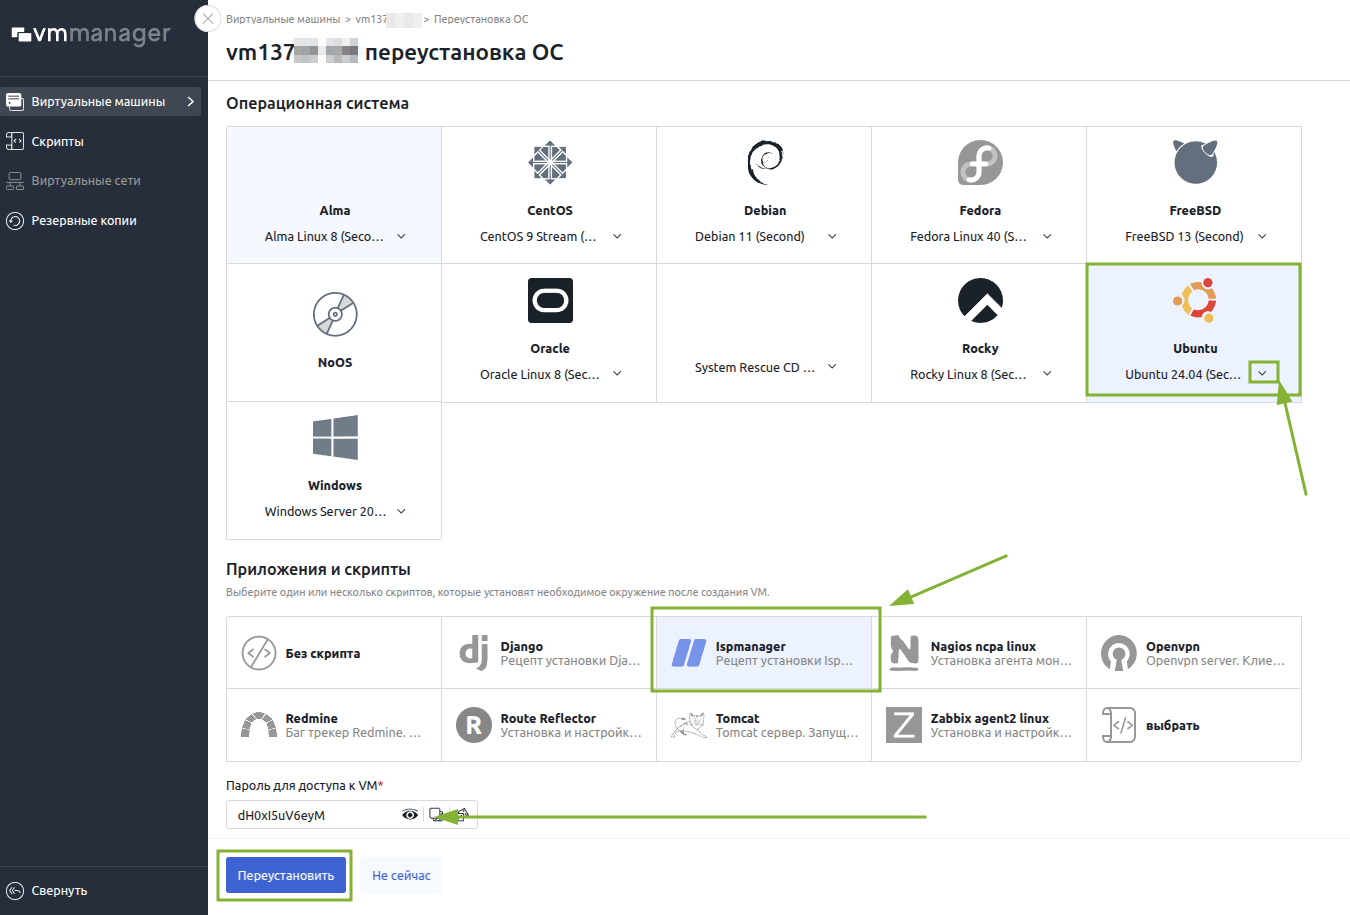Viewport: 1350px width, 915px height.
Task: Open the CentOS 9 Stream version dropdown
Action: point(617,237)
